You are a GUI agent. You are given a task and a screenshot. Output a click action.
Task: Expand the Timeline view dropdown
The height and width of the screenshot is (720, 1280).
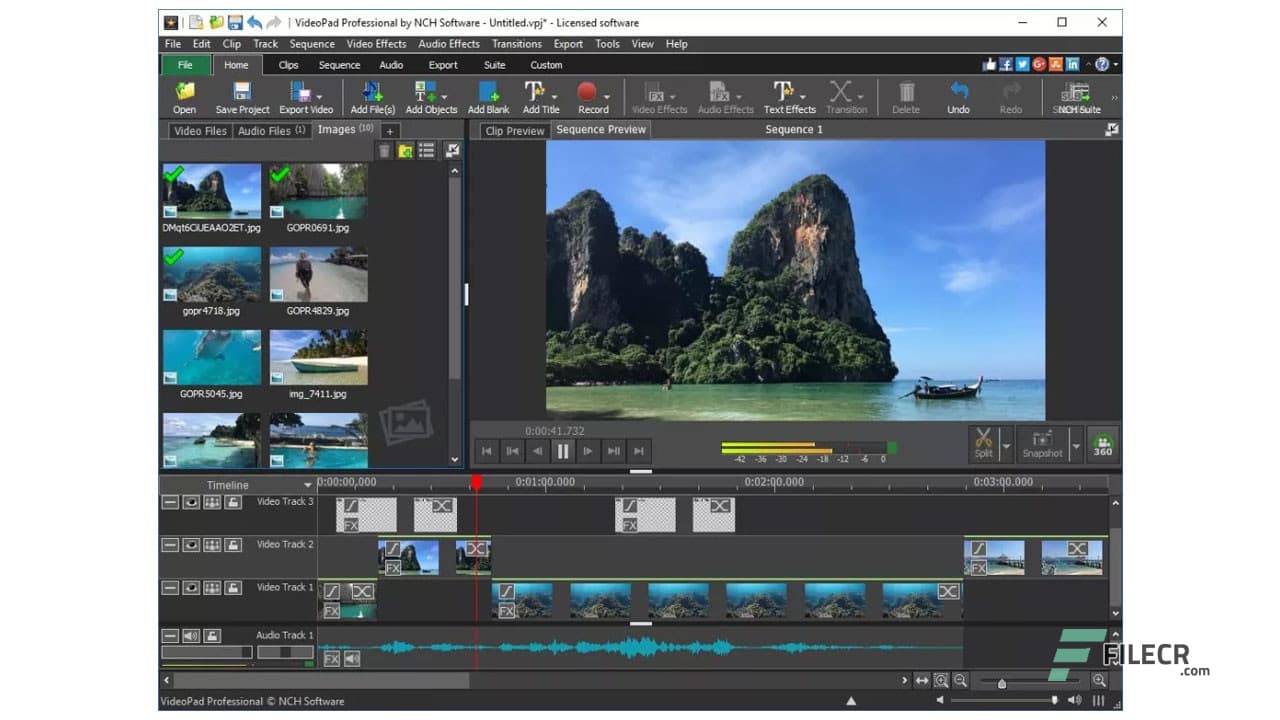(x=307, y=485)
